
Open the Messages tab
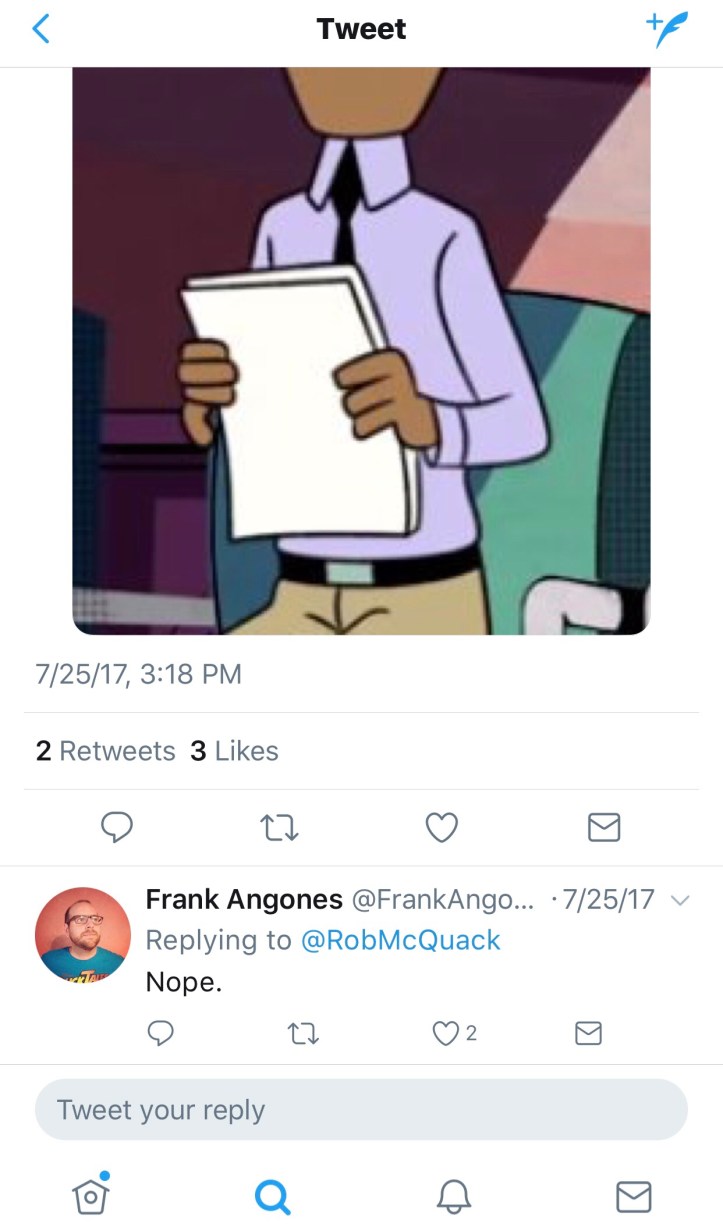pyautogui.click(x=633, y=1195)
